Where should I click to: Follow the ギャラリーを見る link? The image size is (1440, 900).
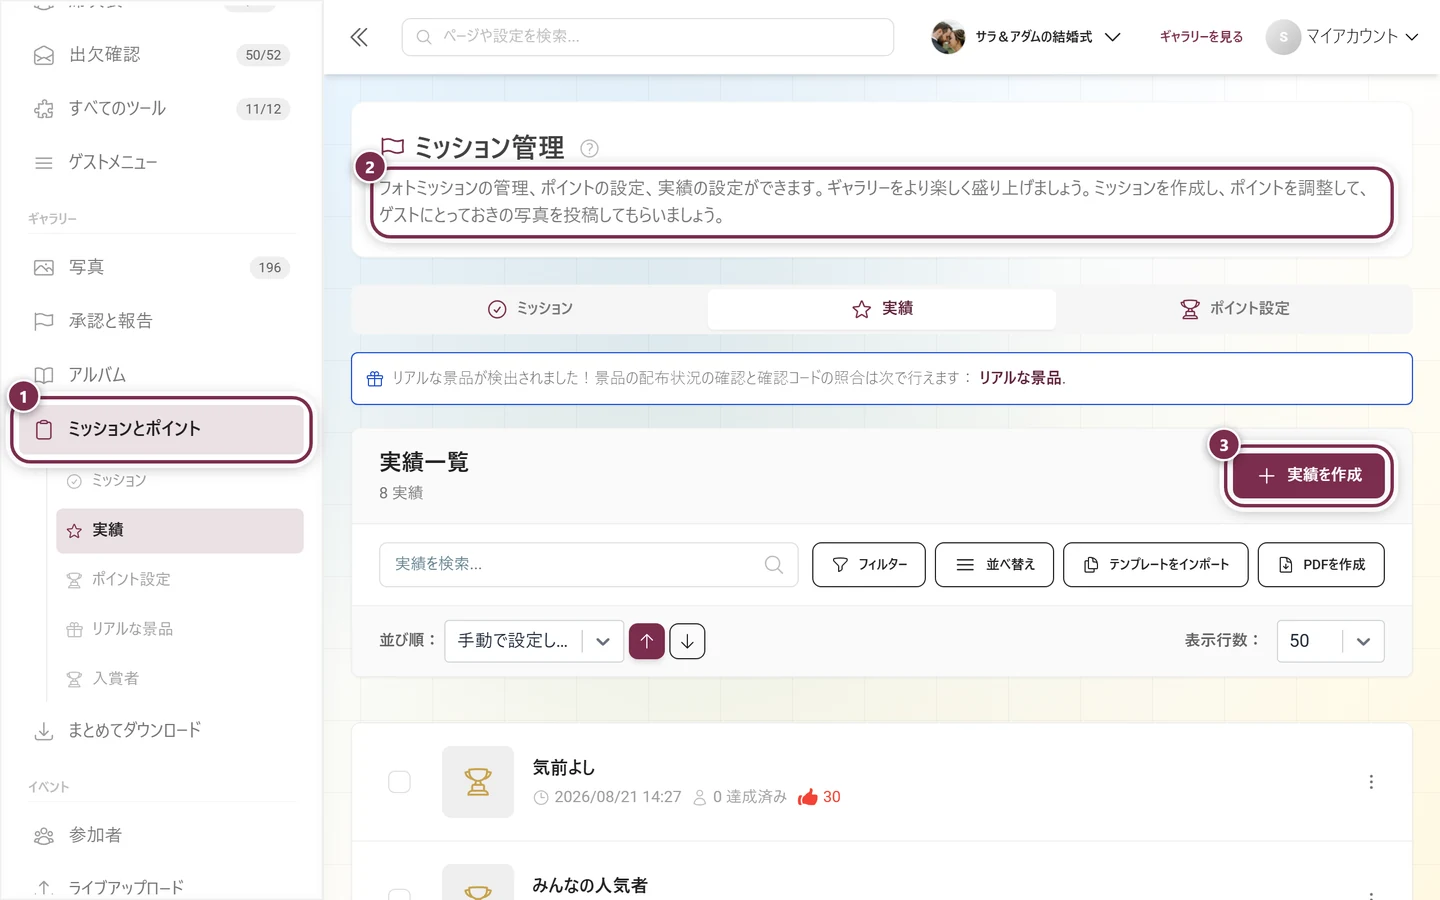[1201, 37]
